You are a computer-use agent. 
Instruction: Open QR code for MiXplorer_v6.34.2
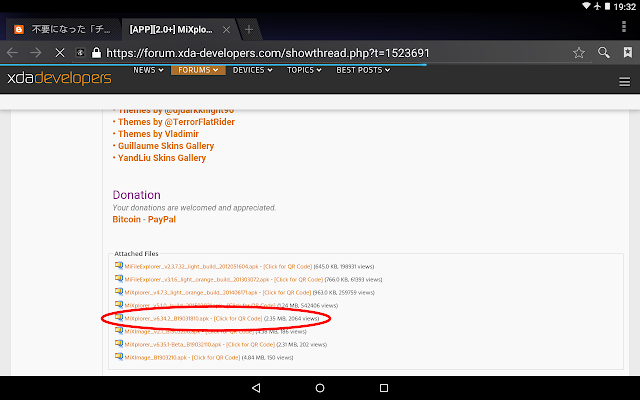(238, 318)
